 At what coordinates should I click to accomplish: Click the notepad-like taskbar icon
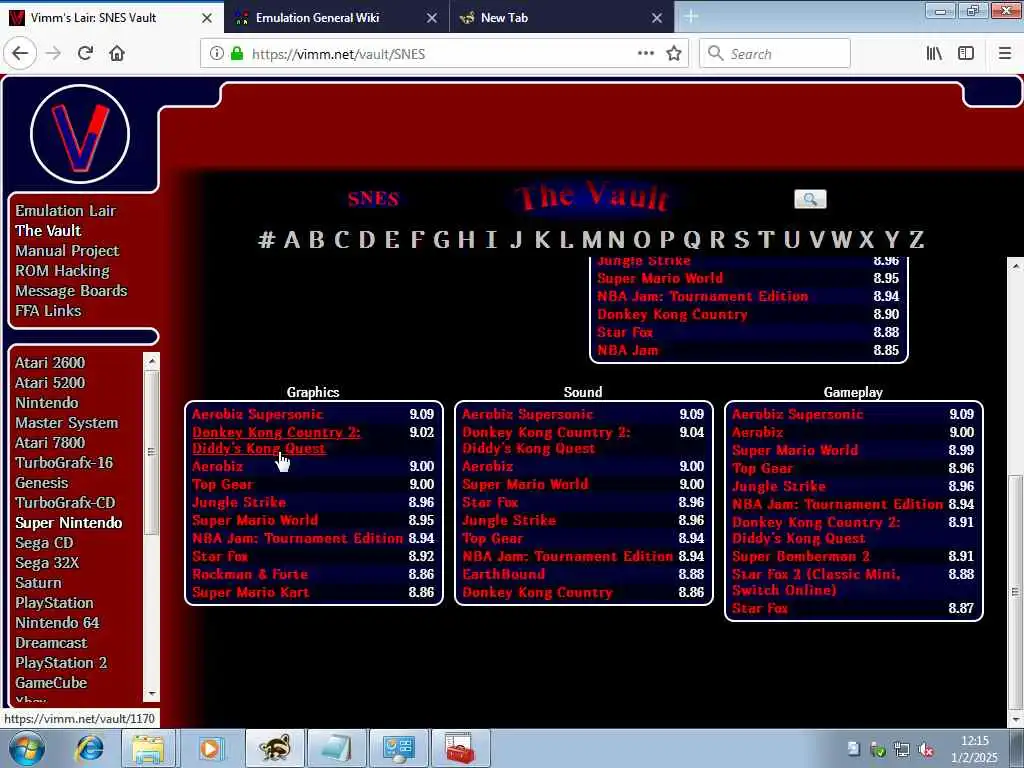point(336,748)
